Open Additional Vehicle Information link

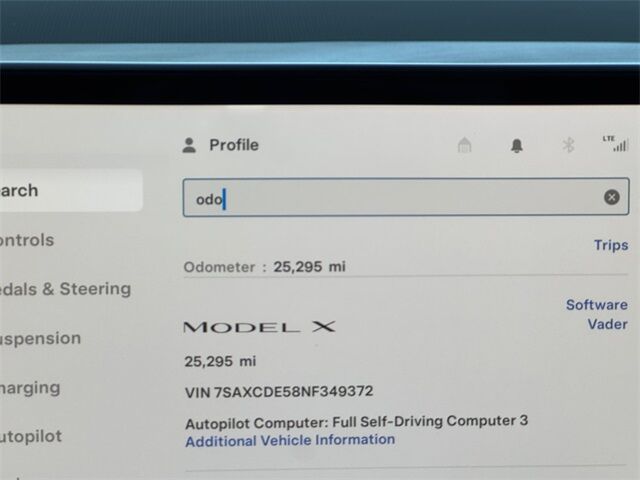point(290,440)
